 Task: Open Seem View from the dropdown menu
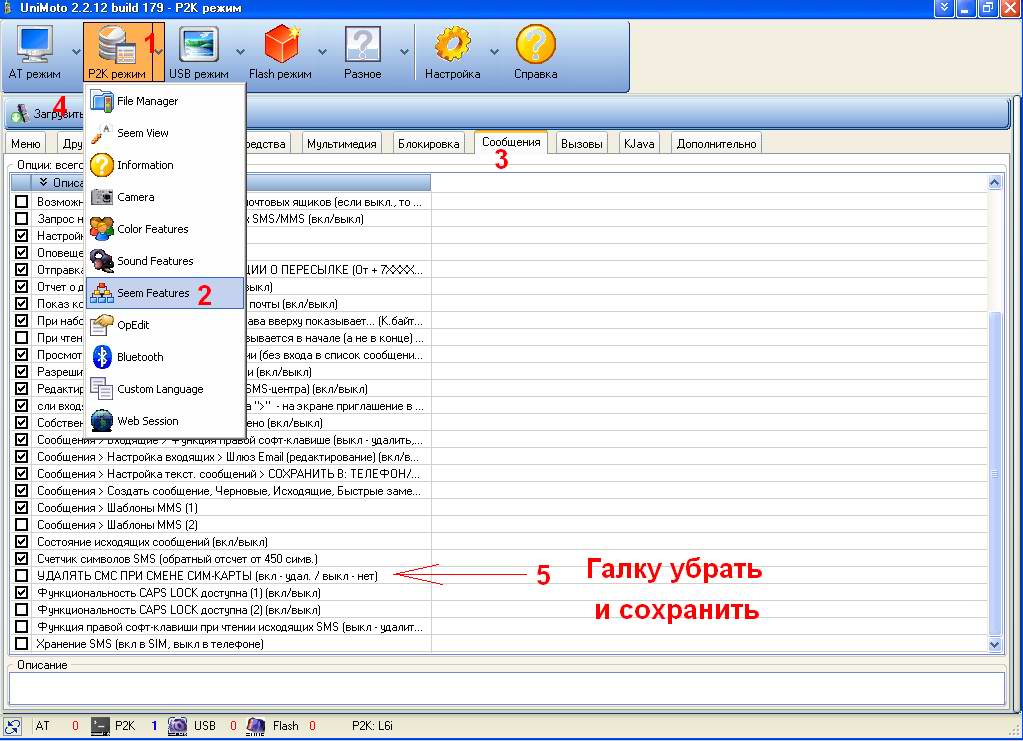coord(166,133)
